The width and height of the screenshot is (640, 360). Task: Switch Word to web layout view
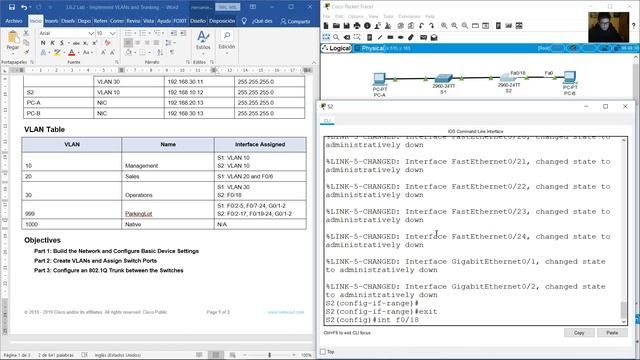coord(232,355)
